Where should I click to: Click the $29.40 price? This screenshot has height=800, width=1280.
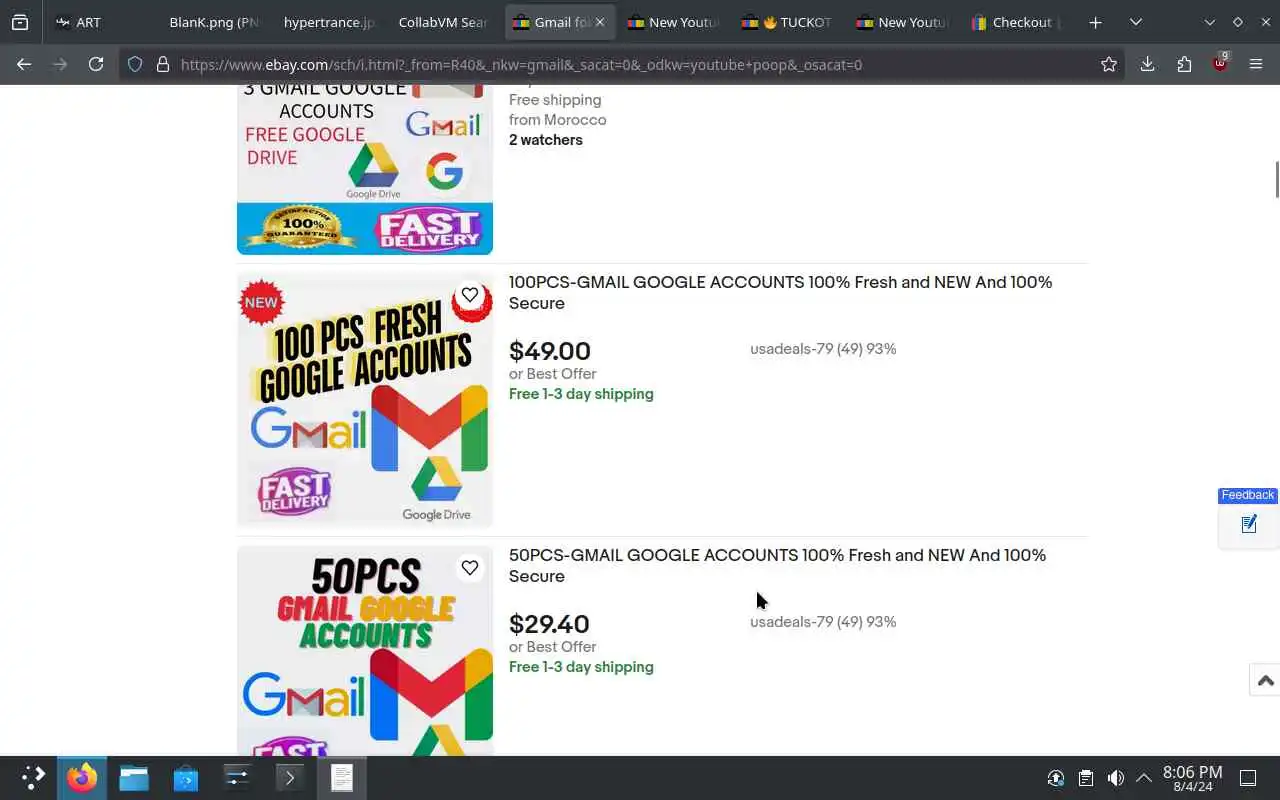(x=549, y=624)
